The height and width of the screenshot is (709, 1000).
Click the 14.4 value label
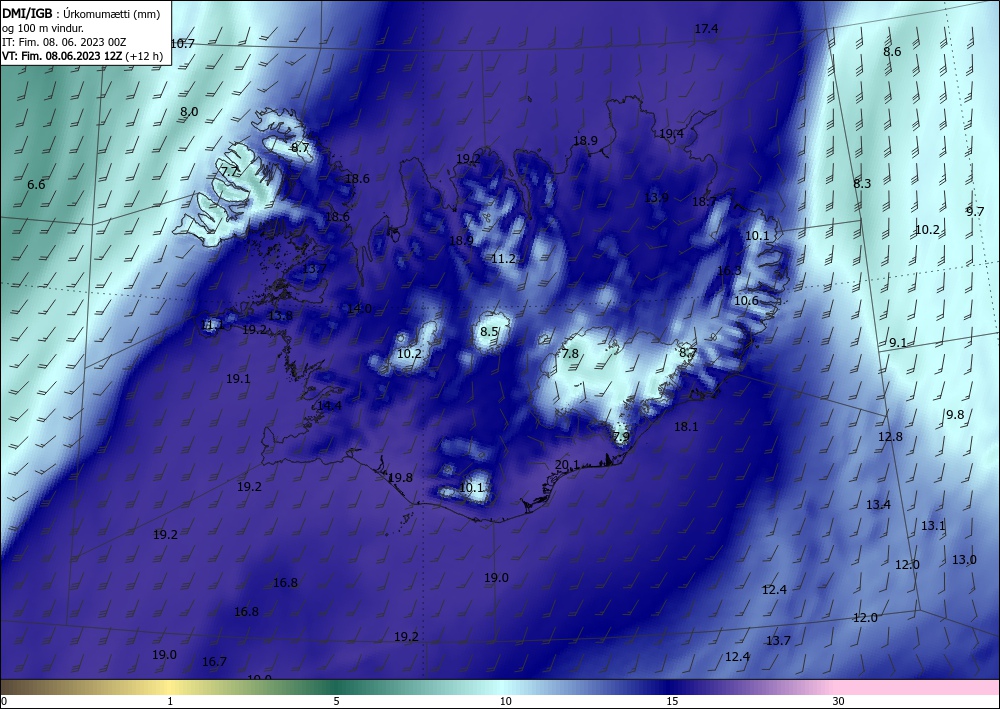pyautogui.click(x=329, y=406)
